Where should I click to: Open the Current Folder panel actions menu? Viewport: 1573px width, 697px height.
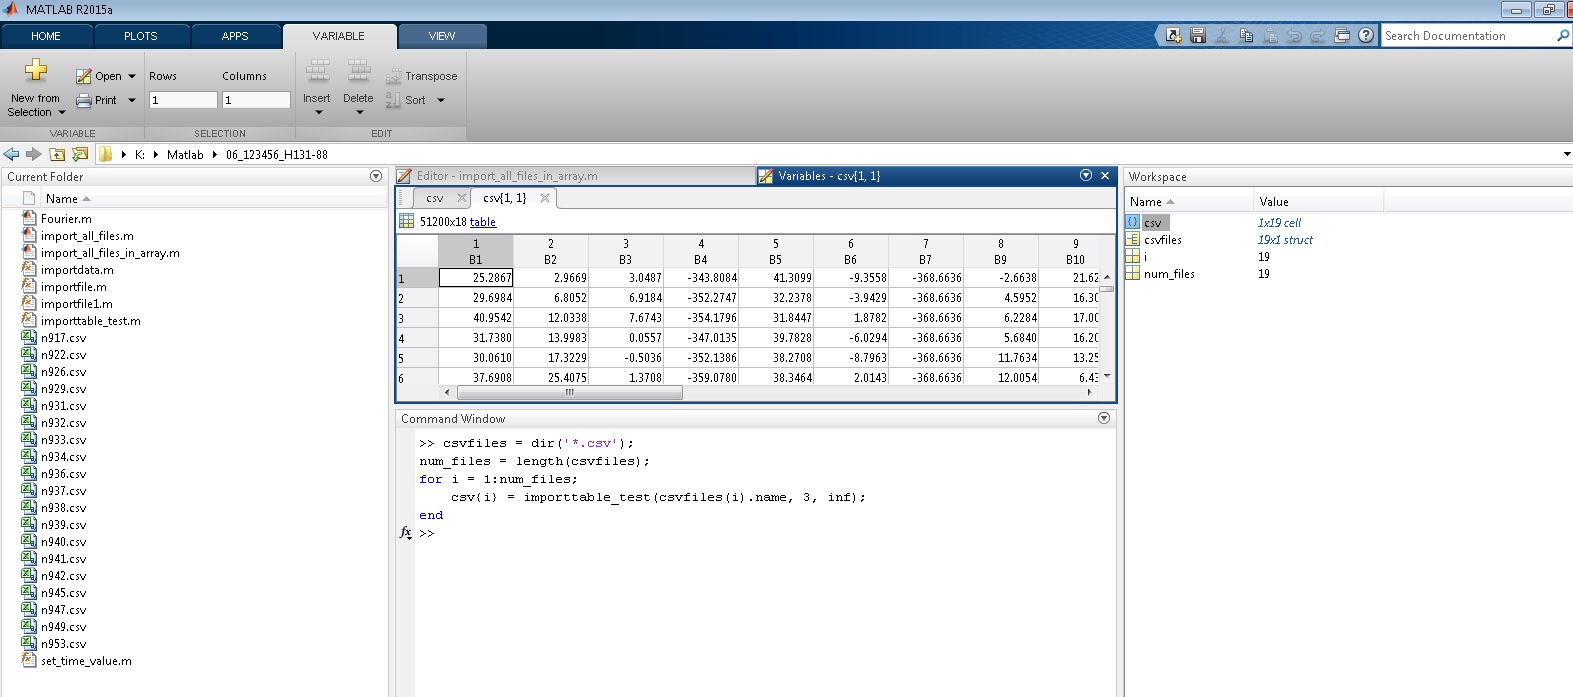click(x=376, y=176)
